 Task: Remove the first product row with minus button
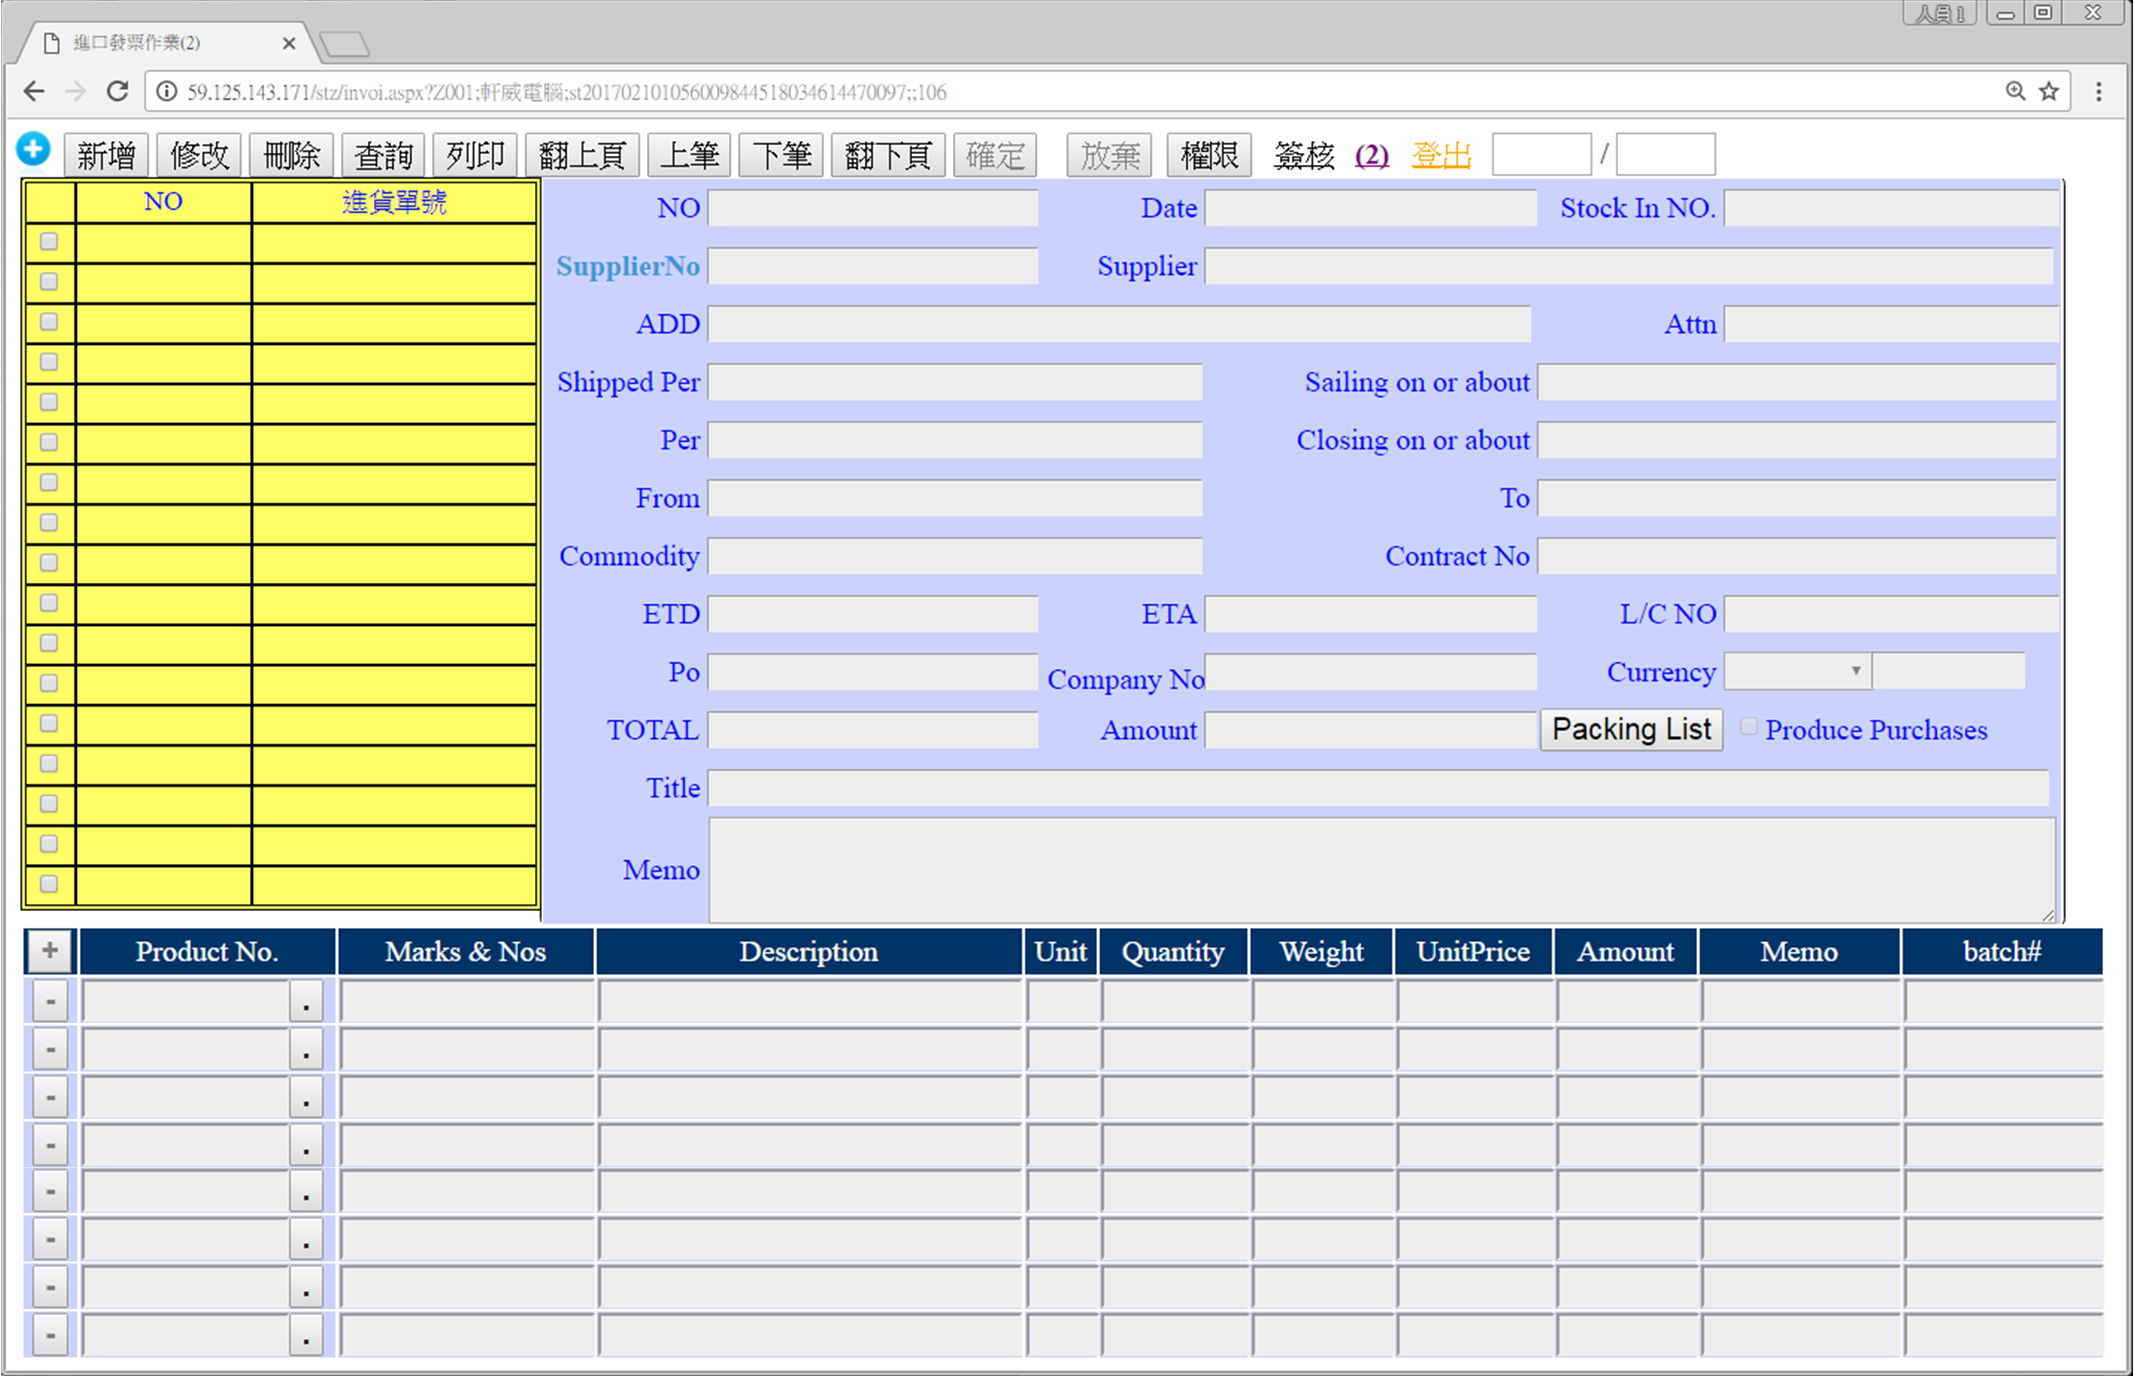pos(50,1001)
